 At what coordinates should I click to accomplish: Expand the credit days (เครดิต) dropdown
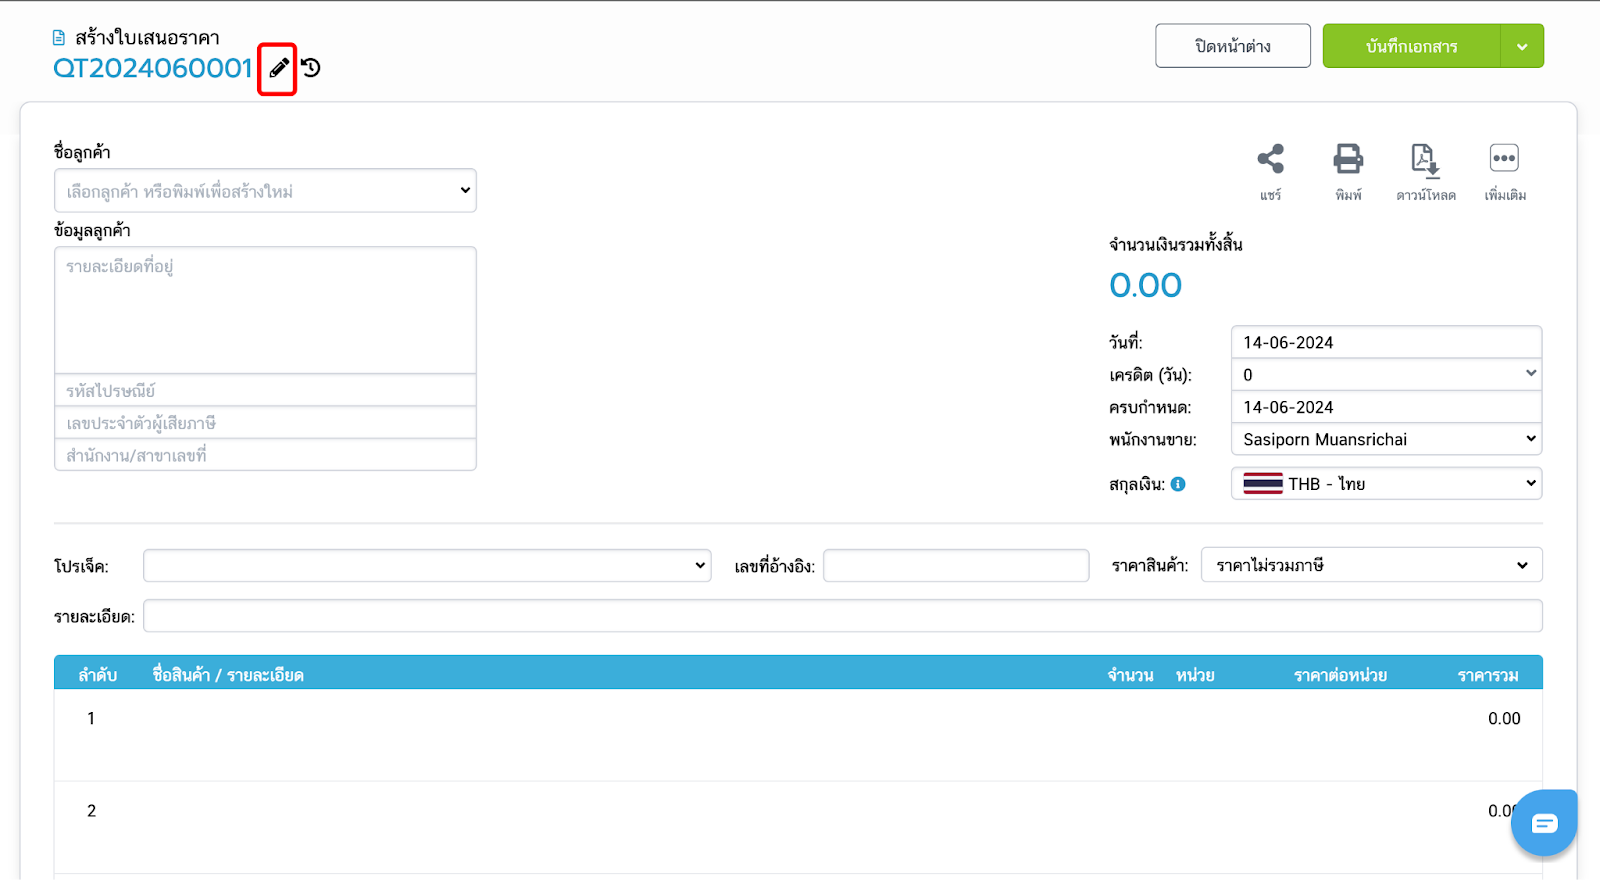pos(1386,374)
